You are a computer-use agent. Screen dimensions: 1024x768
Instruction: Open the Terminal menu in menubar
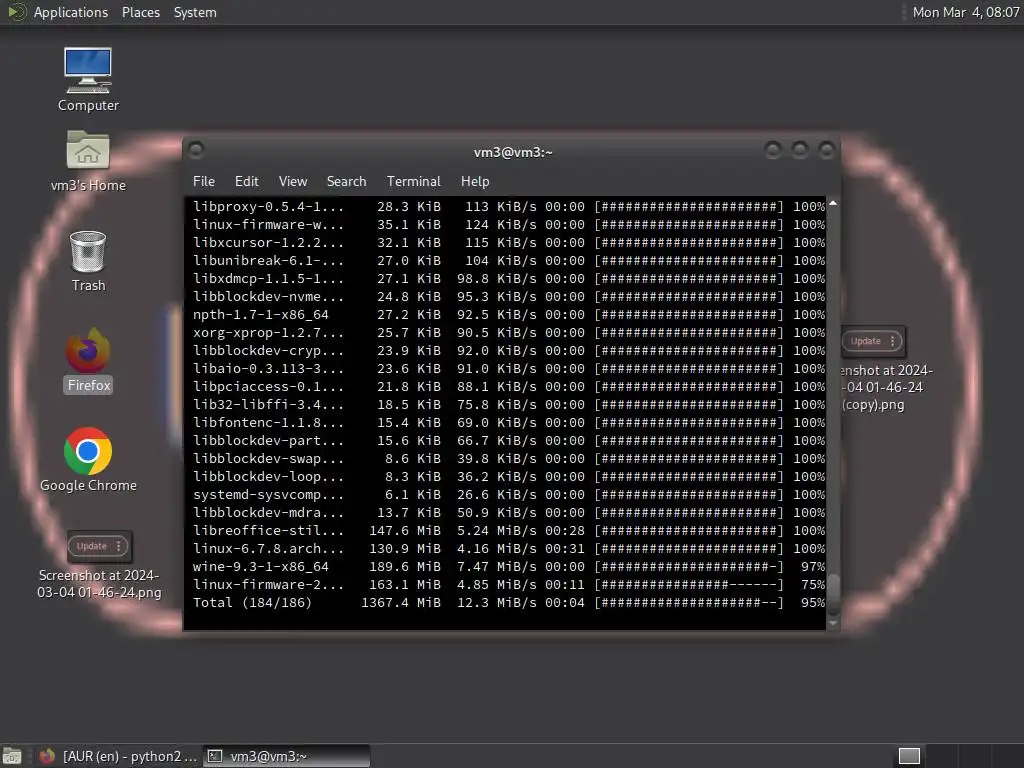413,182
